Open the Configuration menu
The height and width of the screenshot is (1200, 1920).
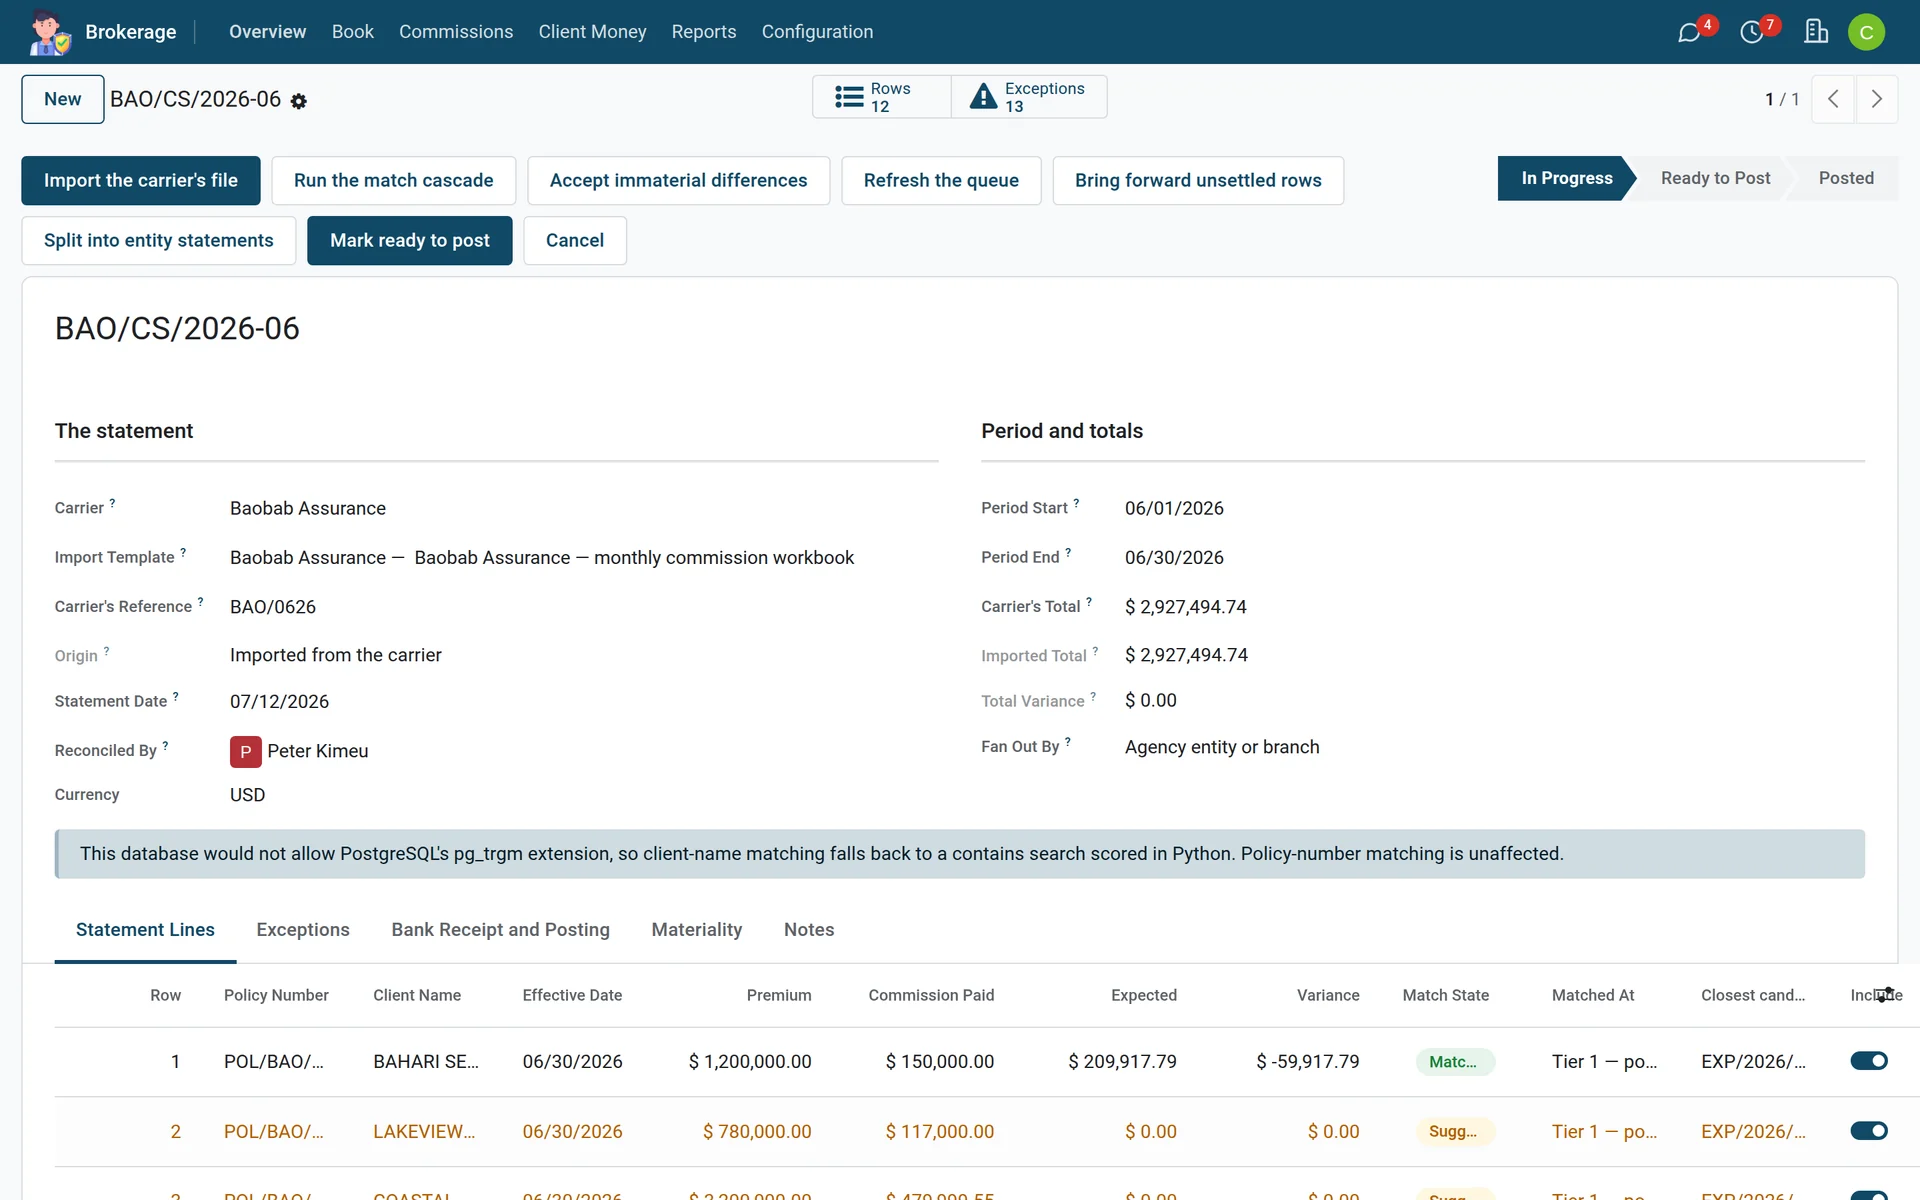click(817, 32)
